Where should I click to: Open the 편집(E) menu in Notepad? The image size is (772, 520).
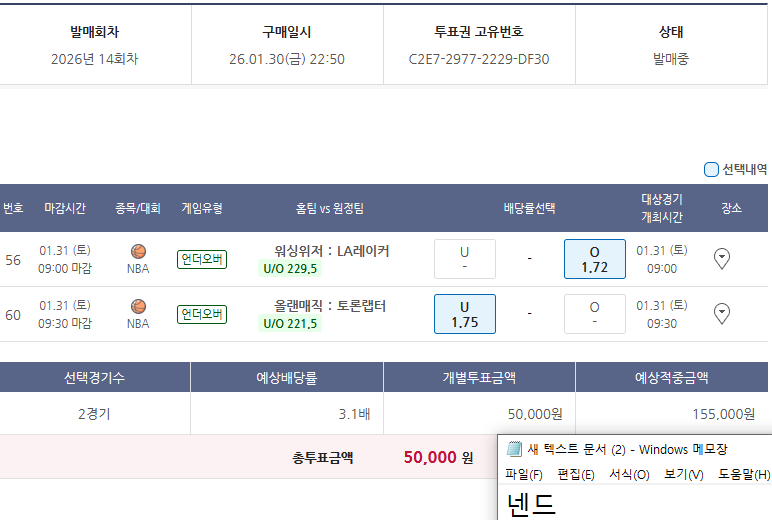(576, 474)
